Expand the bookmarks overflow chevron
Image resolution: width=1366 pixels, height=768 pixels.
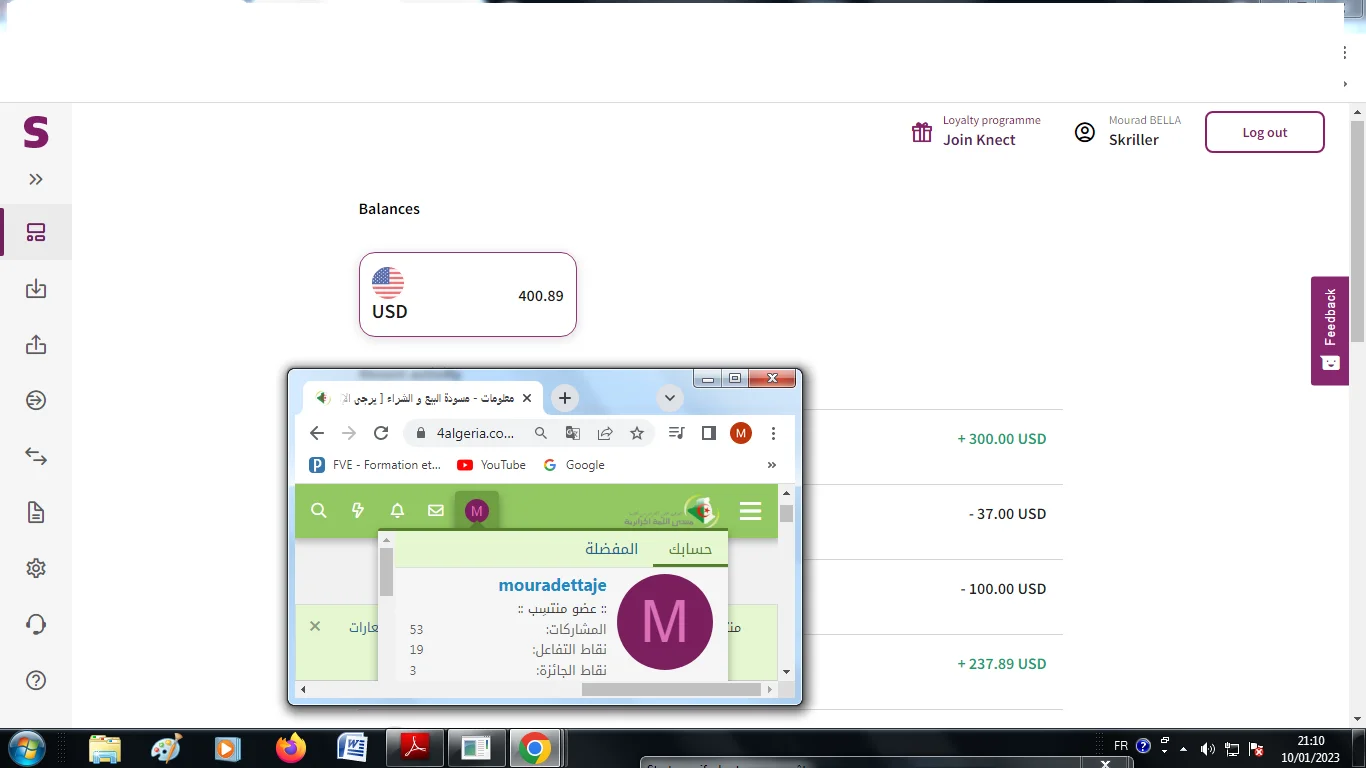pos(771,465)
